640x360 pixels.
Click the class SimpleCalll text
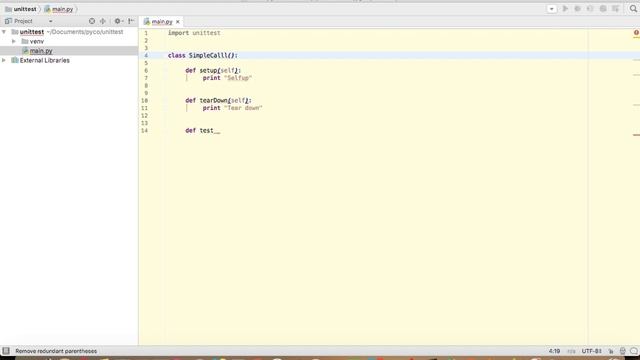pyautogui.click(x=202, y=55)
